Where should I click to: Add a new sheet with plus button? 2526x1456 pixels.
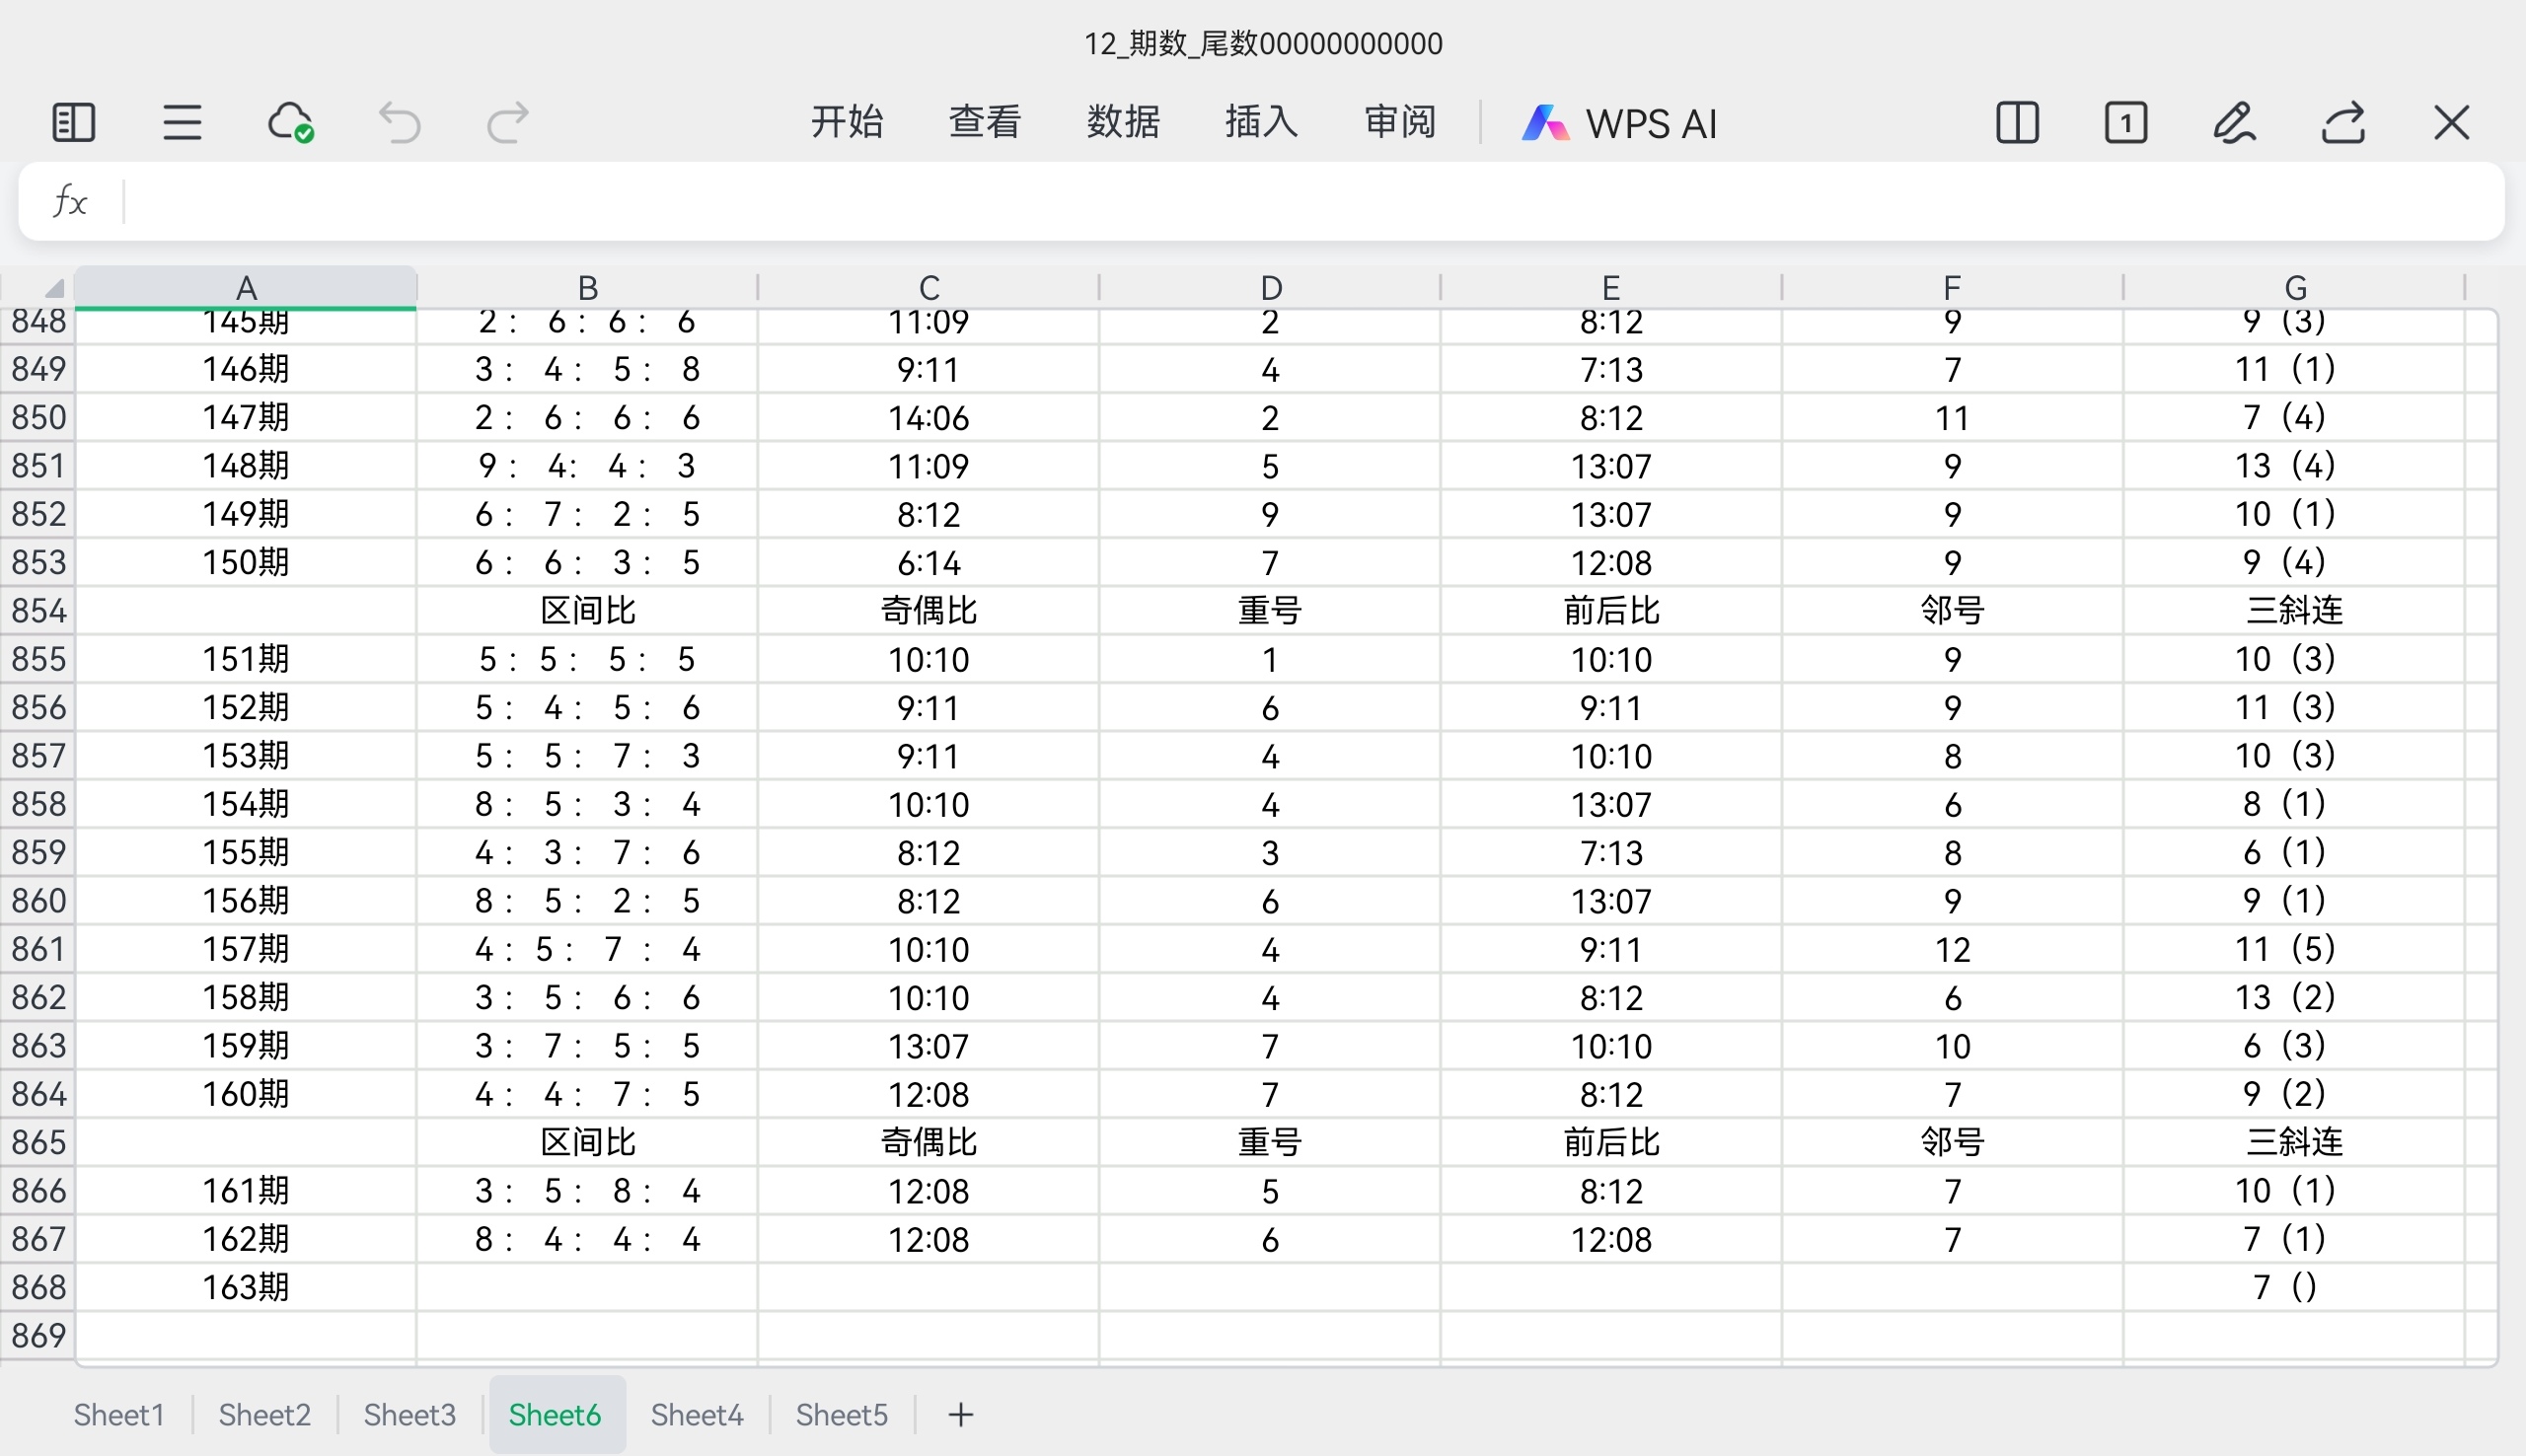click(x=960, y=1414)
